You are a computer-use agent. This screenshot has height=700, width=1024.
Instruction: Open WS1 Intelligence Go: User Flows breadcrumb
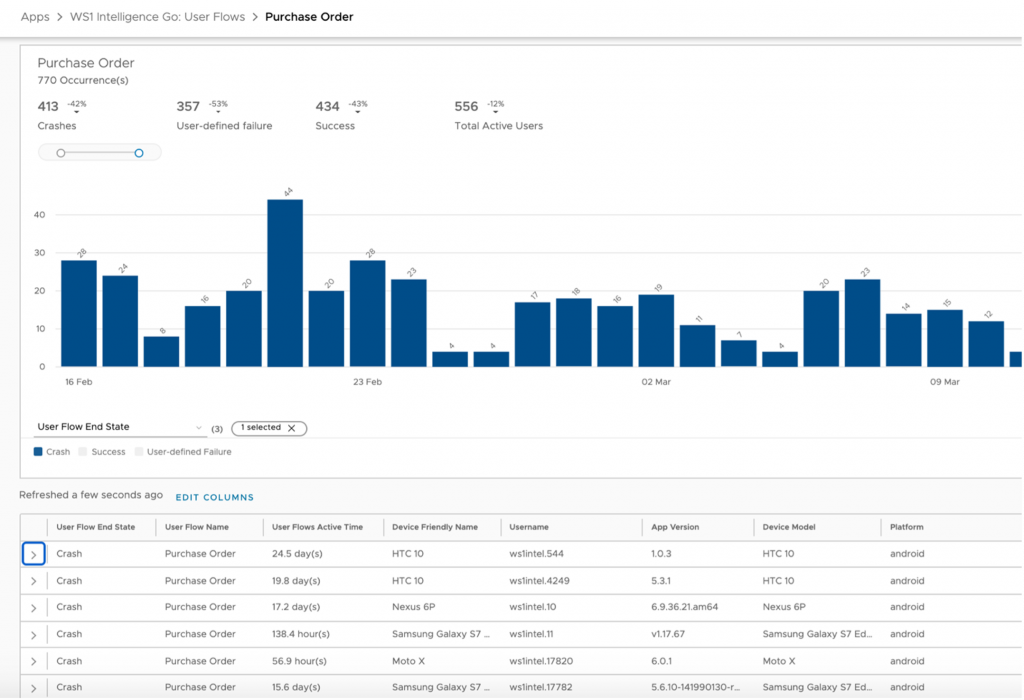click(157, 17)
